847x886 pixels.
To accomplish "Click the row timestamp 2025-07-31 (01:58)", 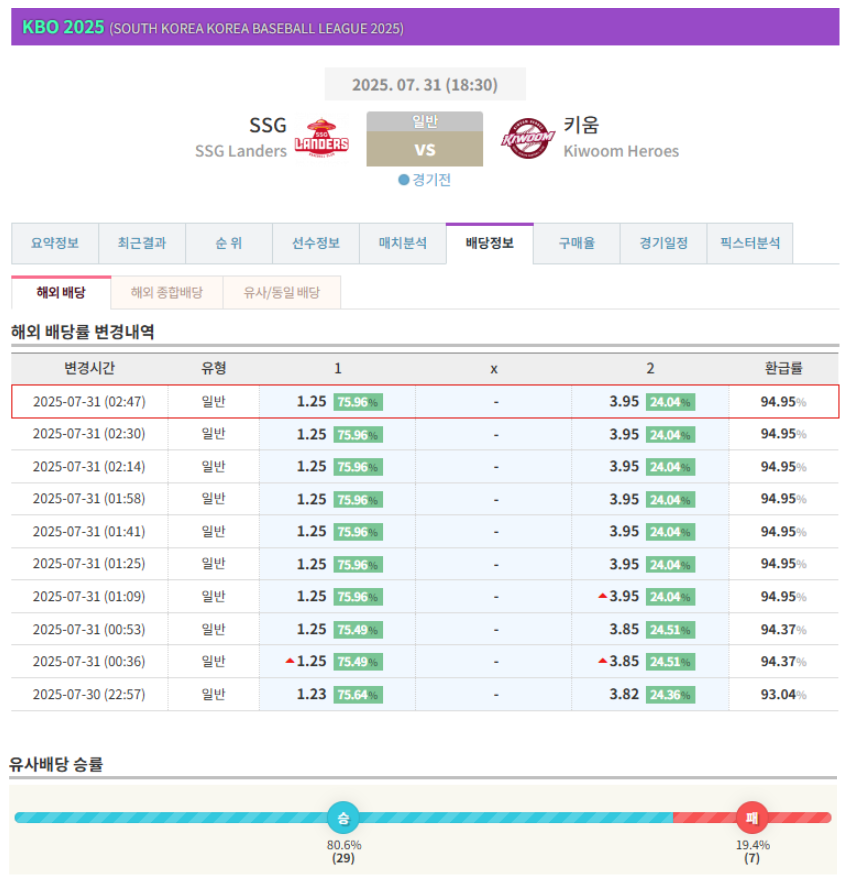I will coord(89,499).
